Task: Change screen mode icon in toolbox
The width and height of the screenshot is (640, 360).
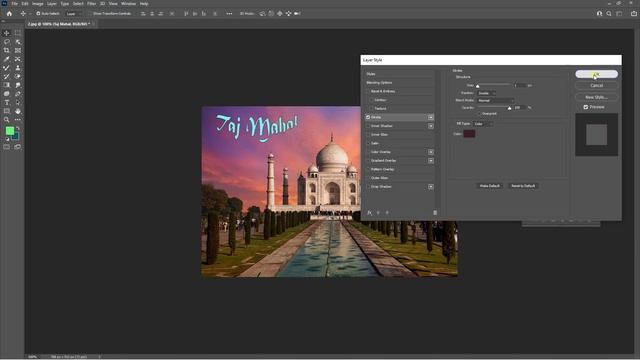Action: point(18,147)
